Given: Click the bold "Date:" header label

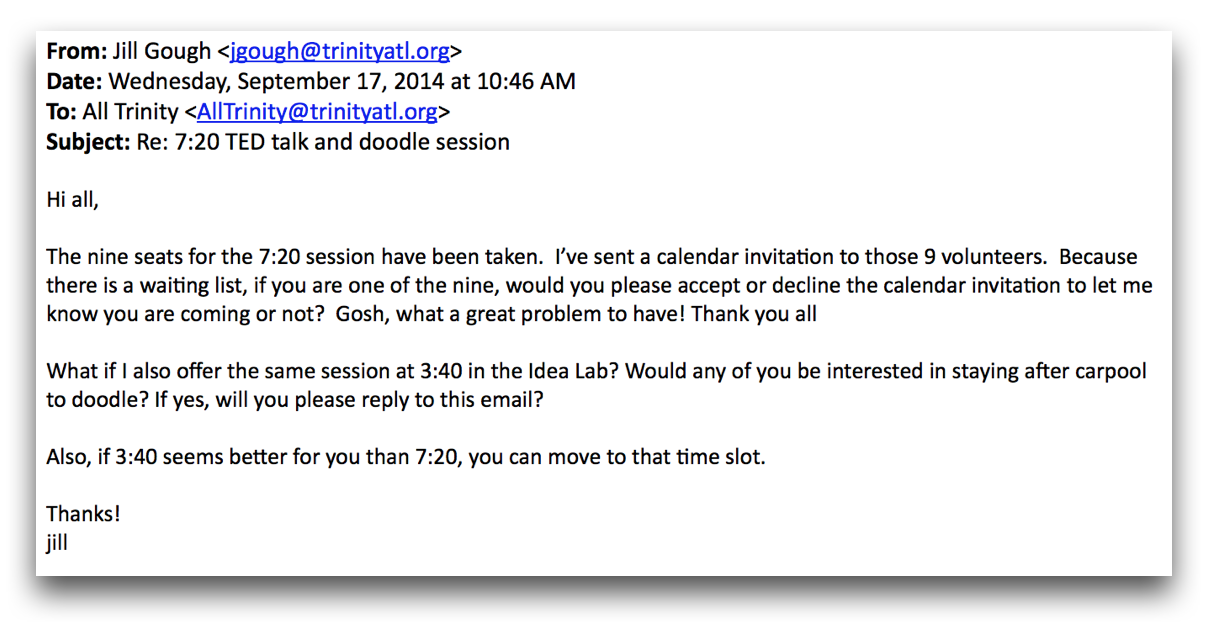Looking at the screenshot, I should pyautogui.click(x=74, y=82).
